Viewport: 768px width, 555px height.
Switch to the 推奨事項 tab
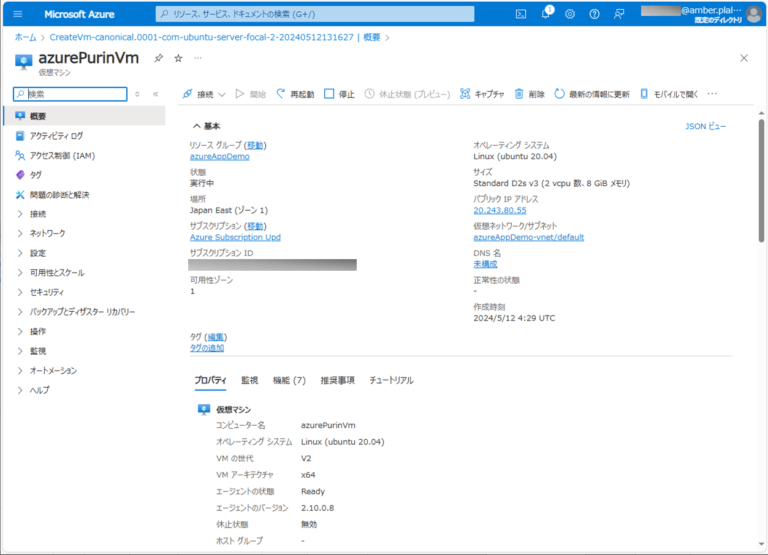click(x=337, y=381)
